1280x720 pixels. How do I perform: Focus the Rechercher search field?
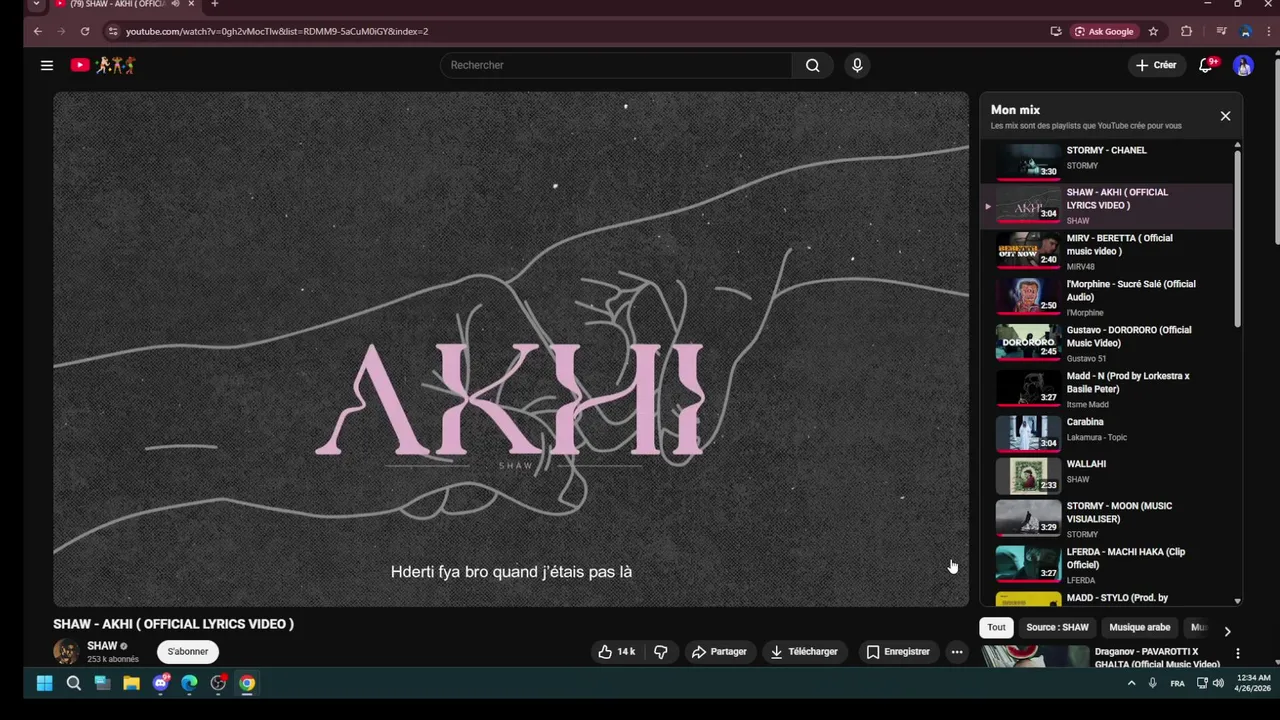(616, 65)
